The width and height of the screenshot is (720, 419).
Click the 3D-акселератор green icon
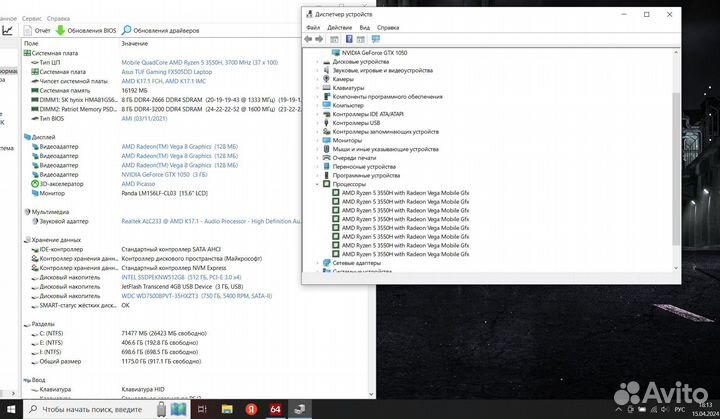pyautogui.click(x=35, y=184)
